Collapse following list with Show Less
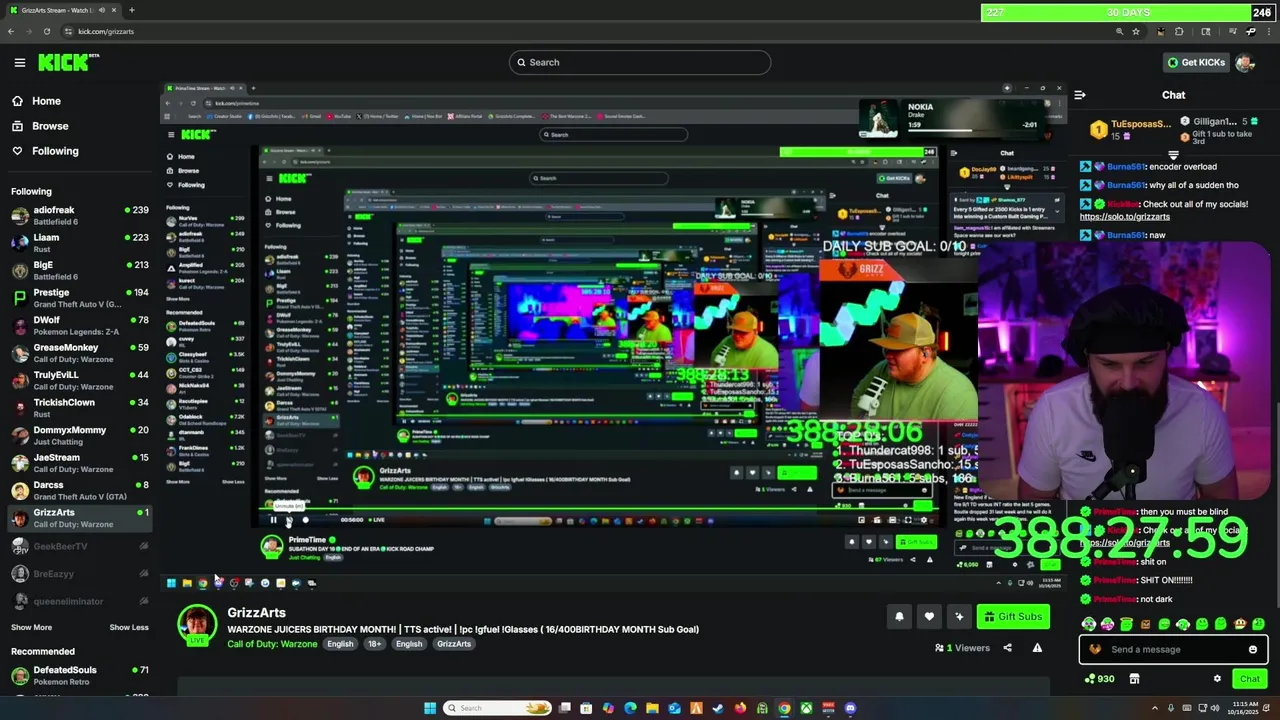 (x=129, y=627)
